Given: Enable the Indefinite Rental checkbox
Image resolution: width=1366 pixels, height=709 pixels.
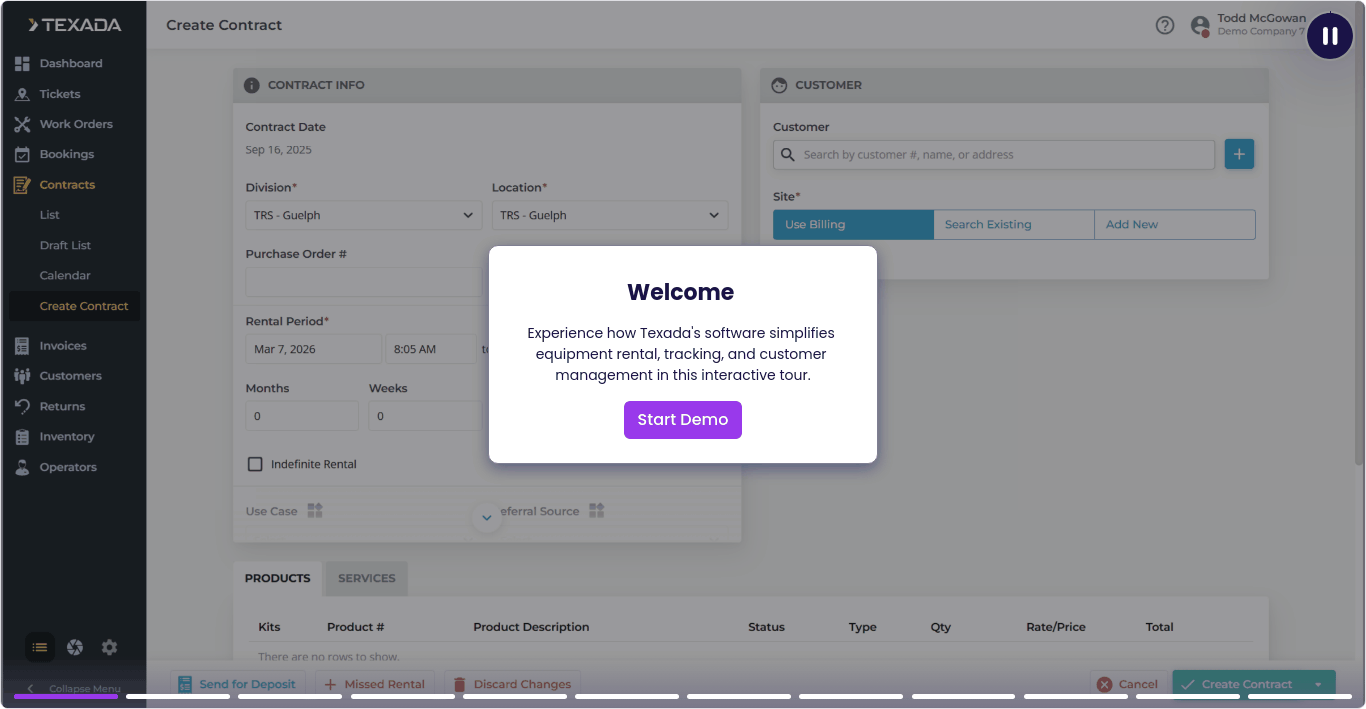Looking at the screenshot, I should point(255,464).
